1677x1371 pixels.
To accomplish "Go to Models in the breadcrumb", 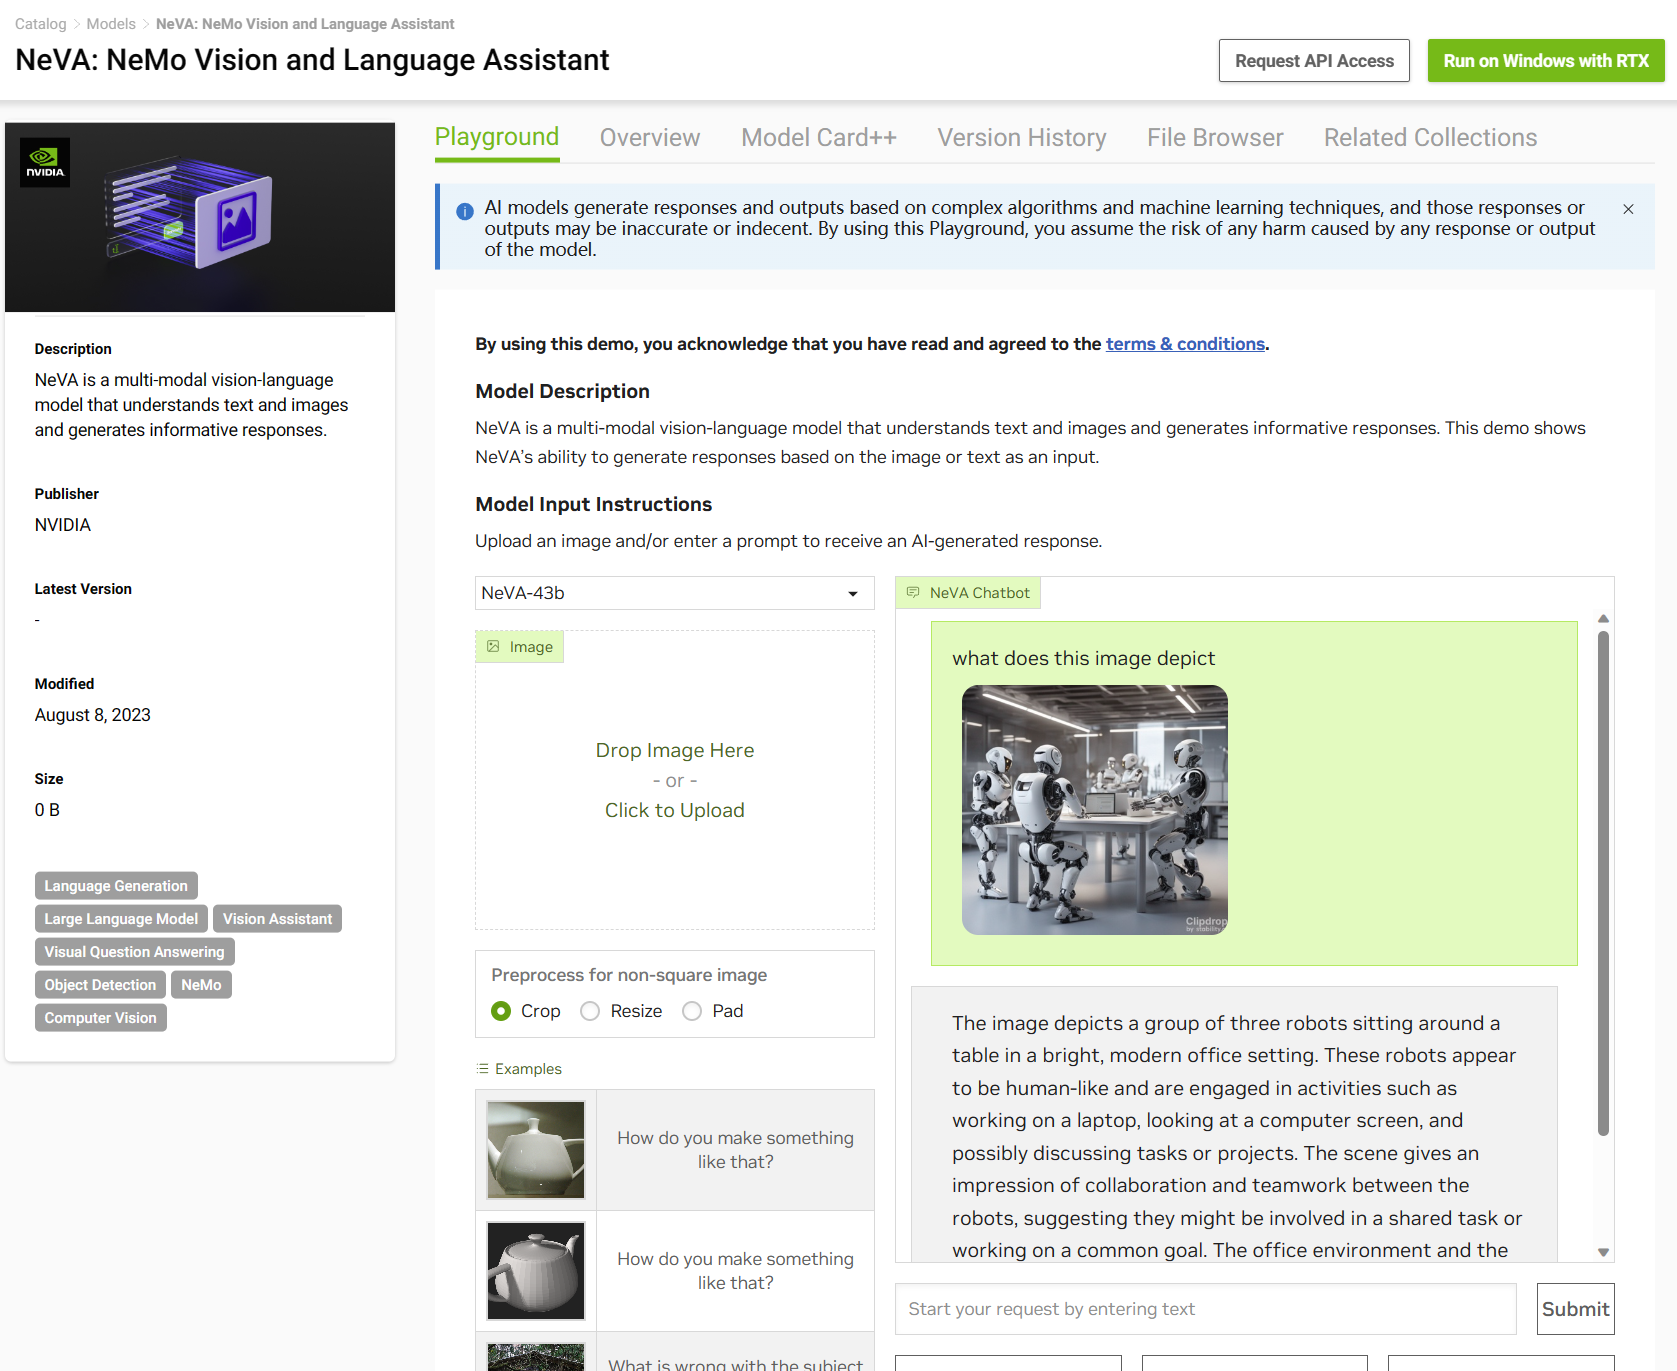I will [x=111, y=24].
